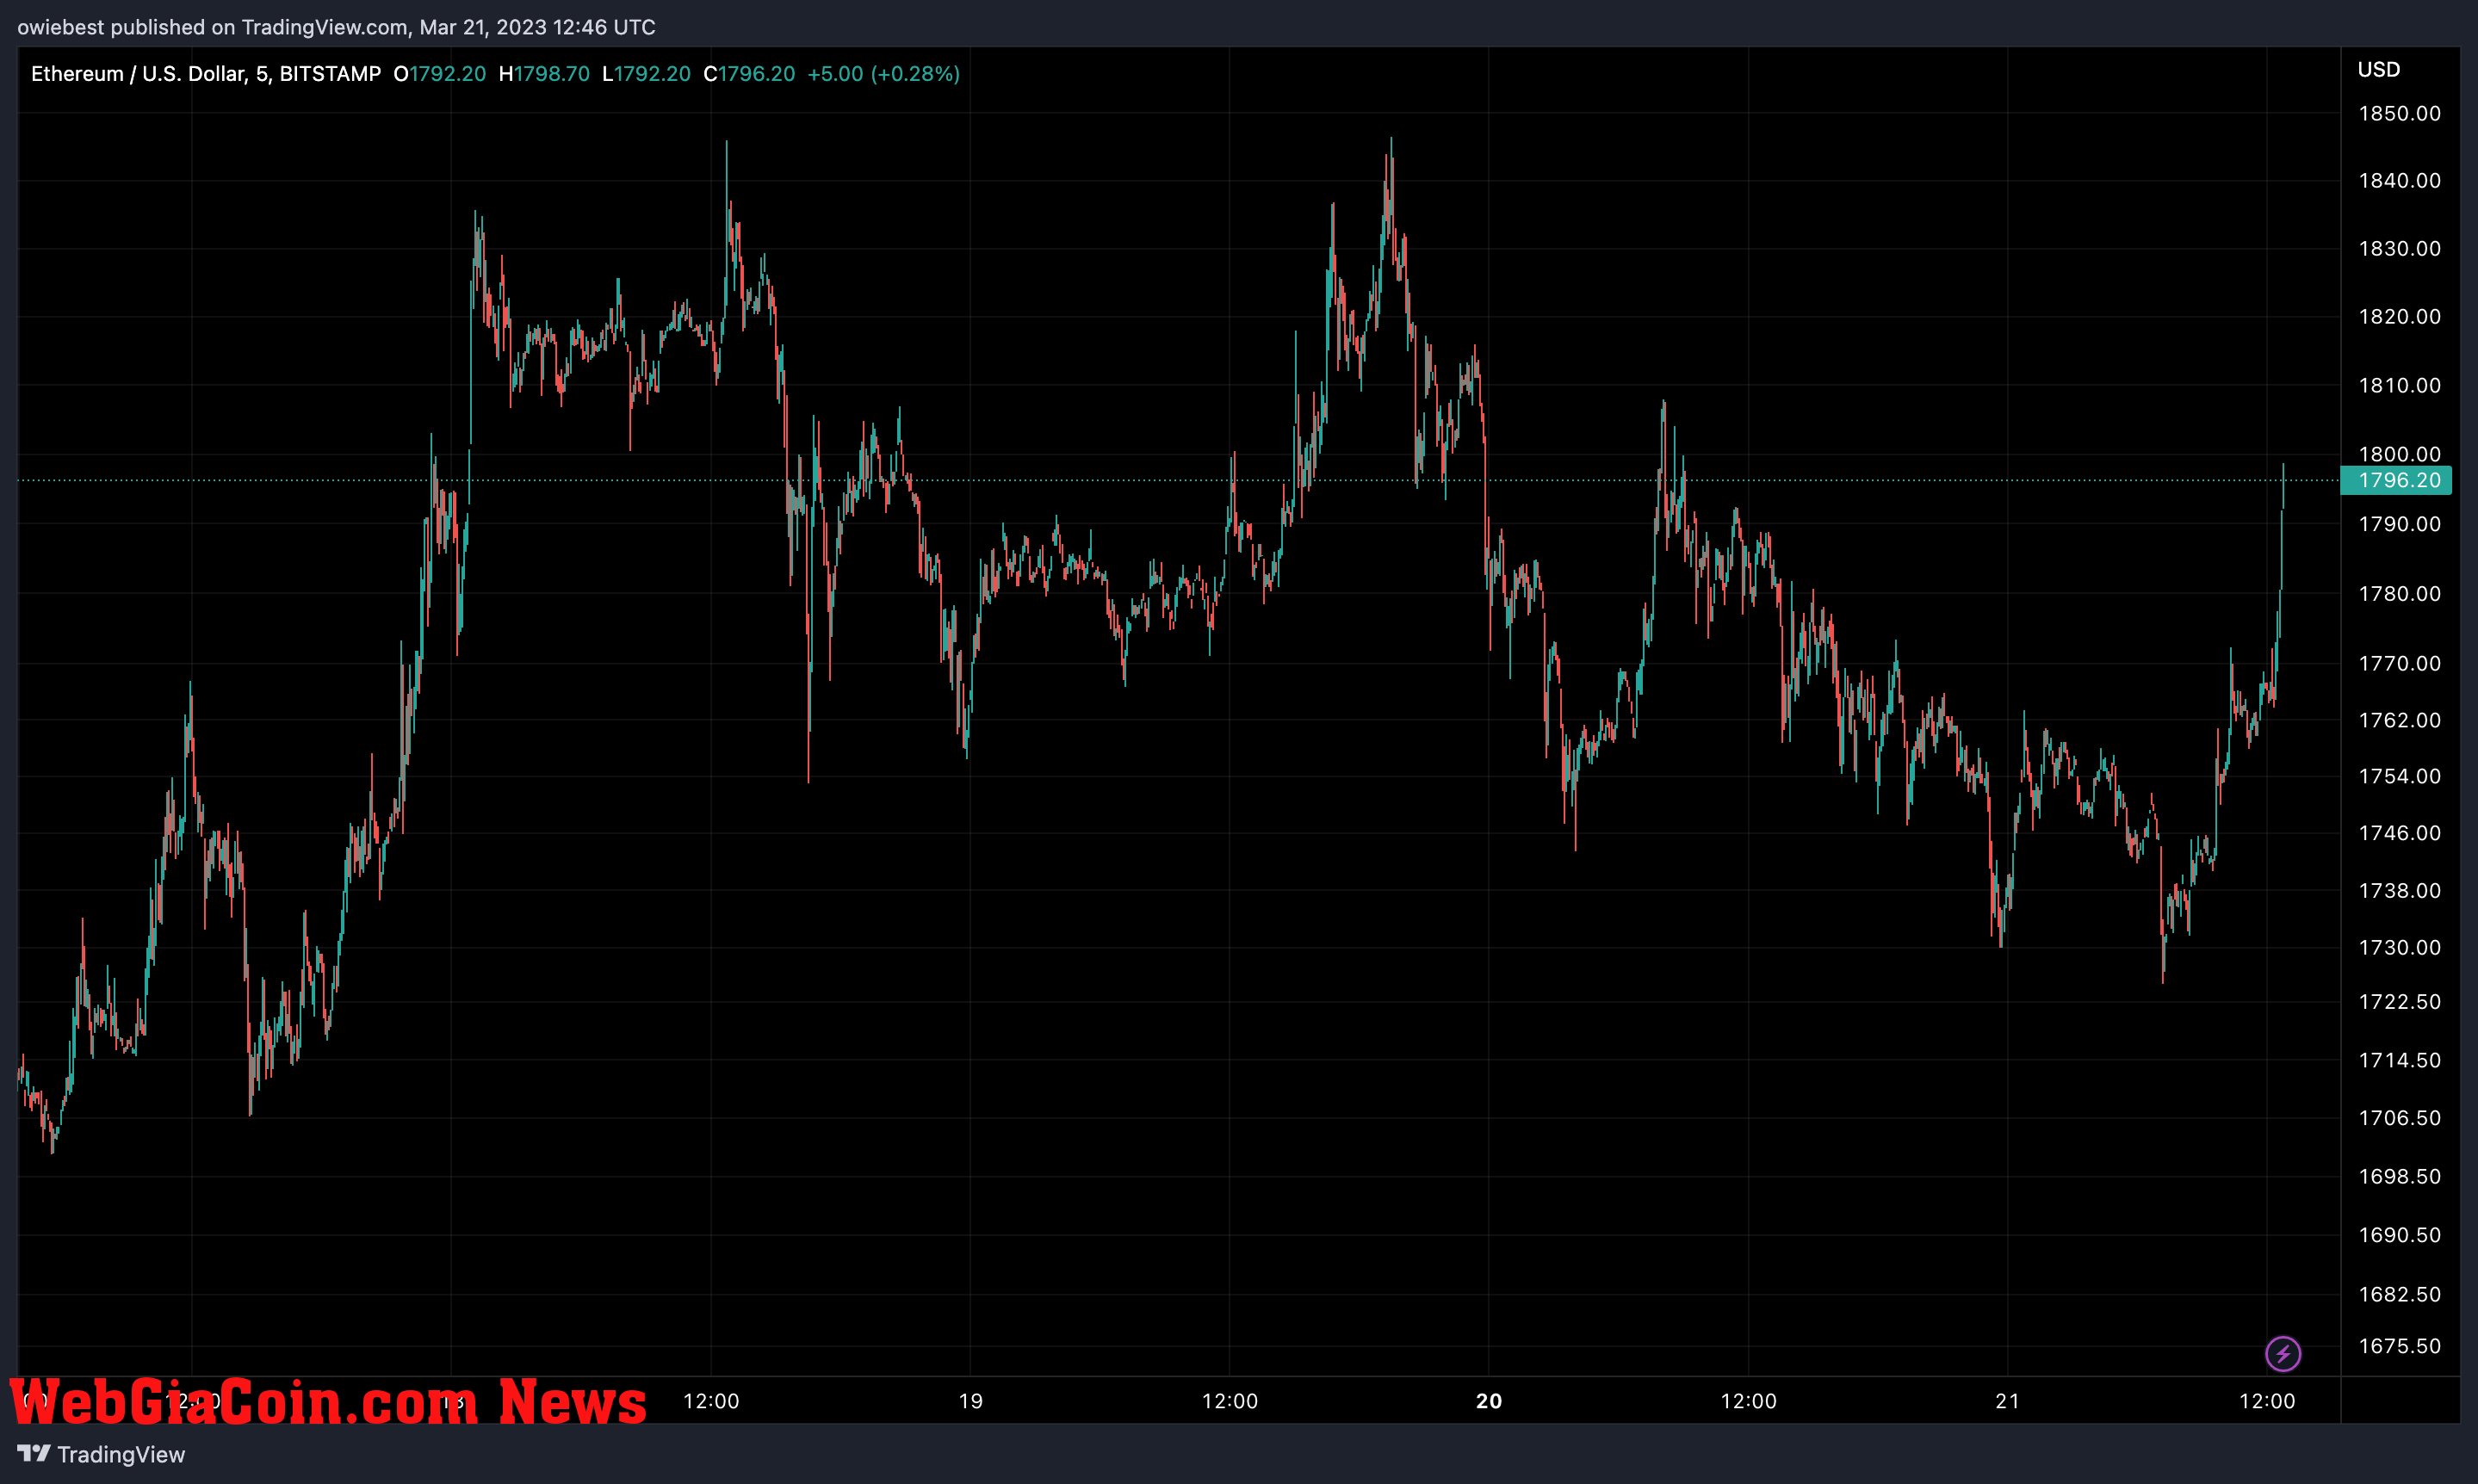Click the open value O1792.20
2478x1484 pixels.
(439, 74)
